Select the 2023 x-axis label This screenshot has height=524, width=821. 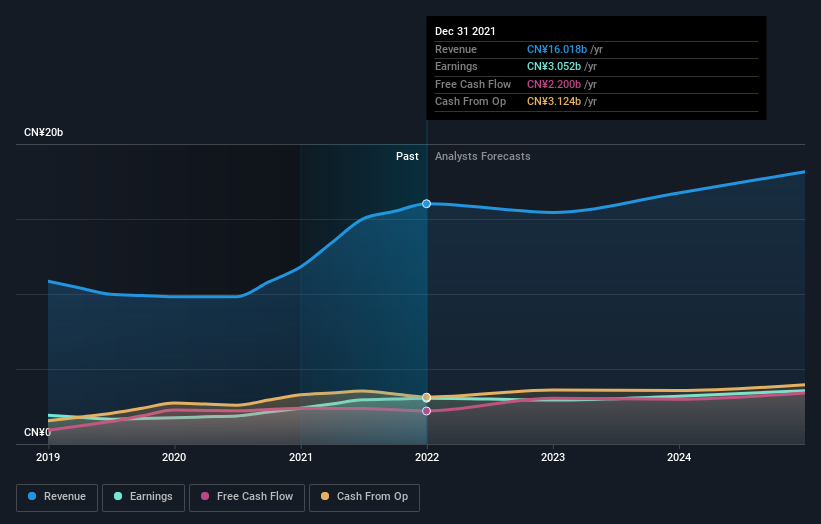(553, 458)
